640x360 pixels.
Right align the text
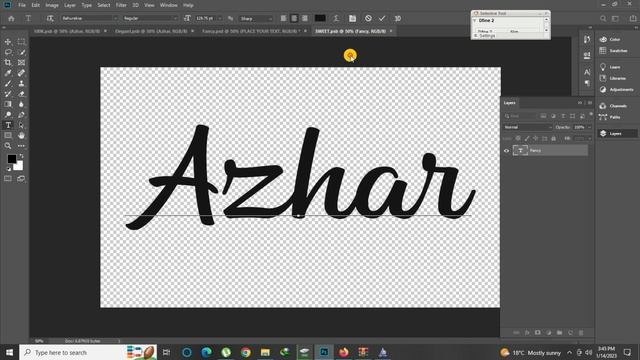304,18
